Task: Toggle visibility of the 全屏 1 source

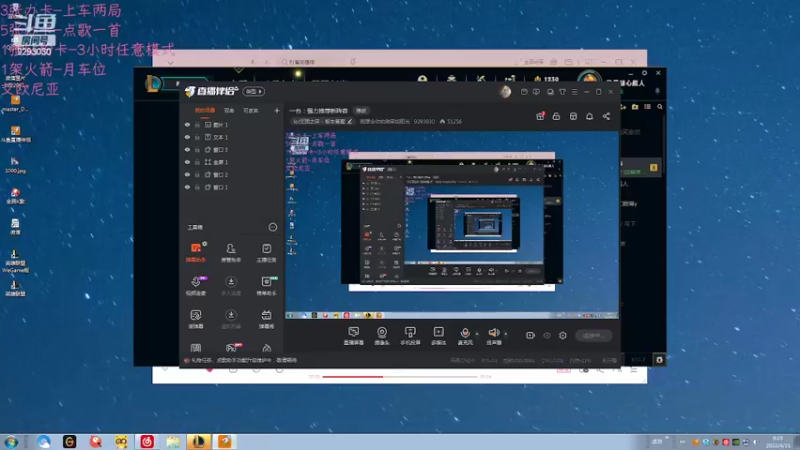Action: pos(187,162)
